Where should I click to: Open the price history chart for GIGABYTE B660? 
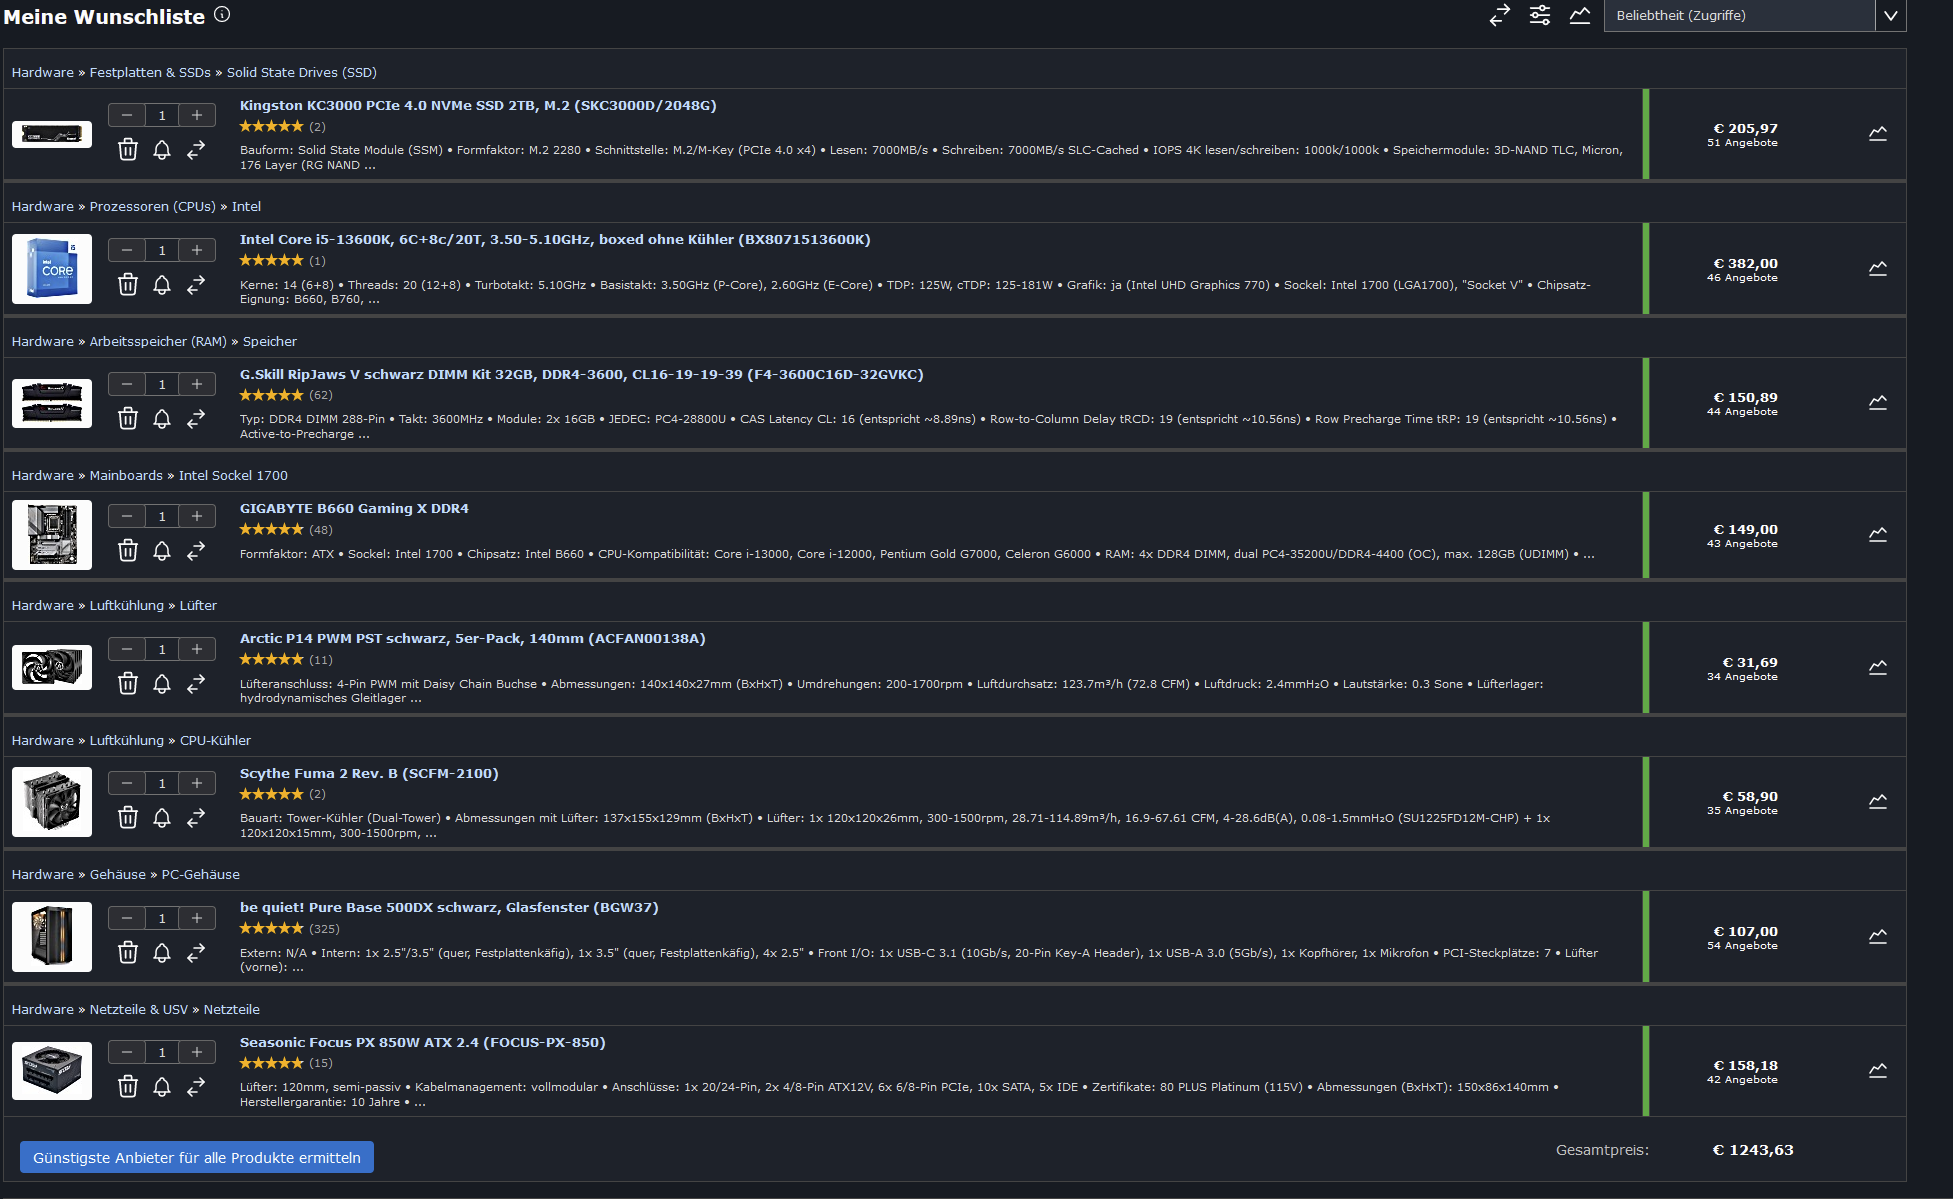tap(1877, 535)
